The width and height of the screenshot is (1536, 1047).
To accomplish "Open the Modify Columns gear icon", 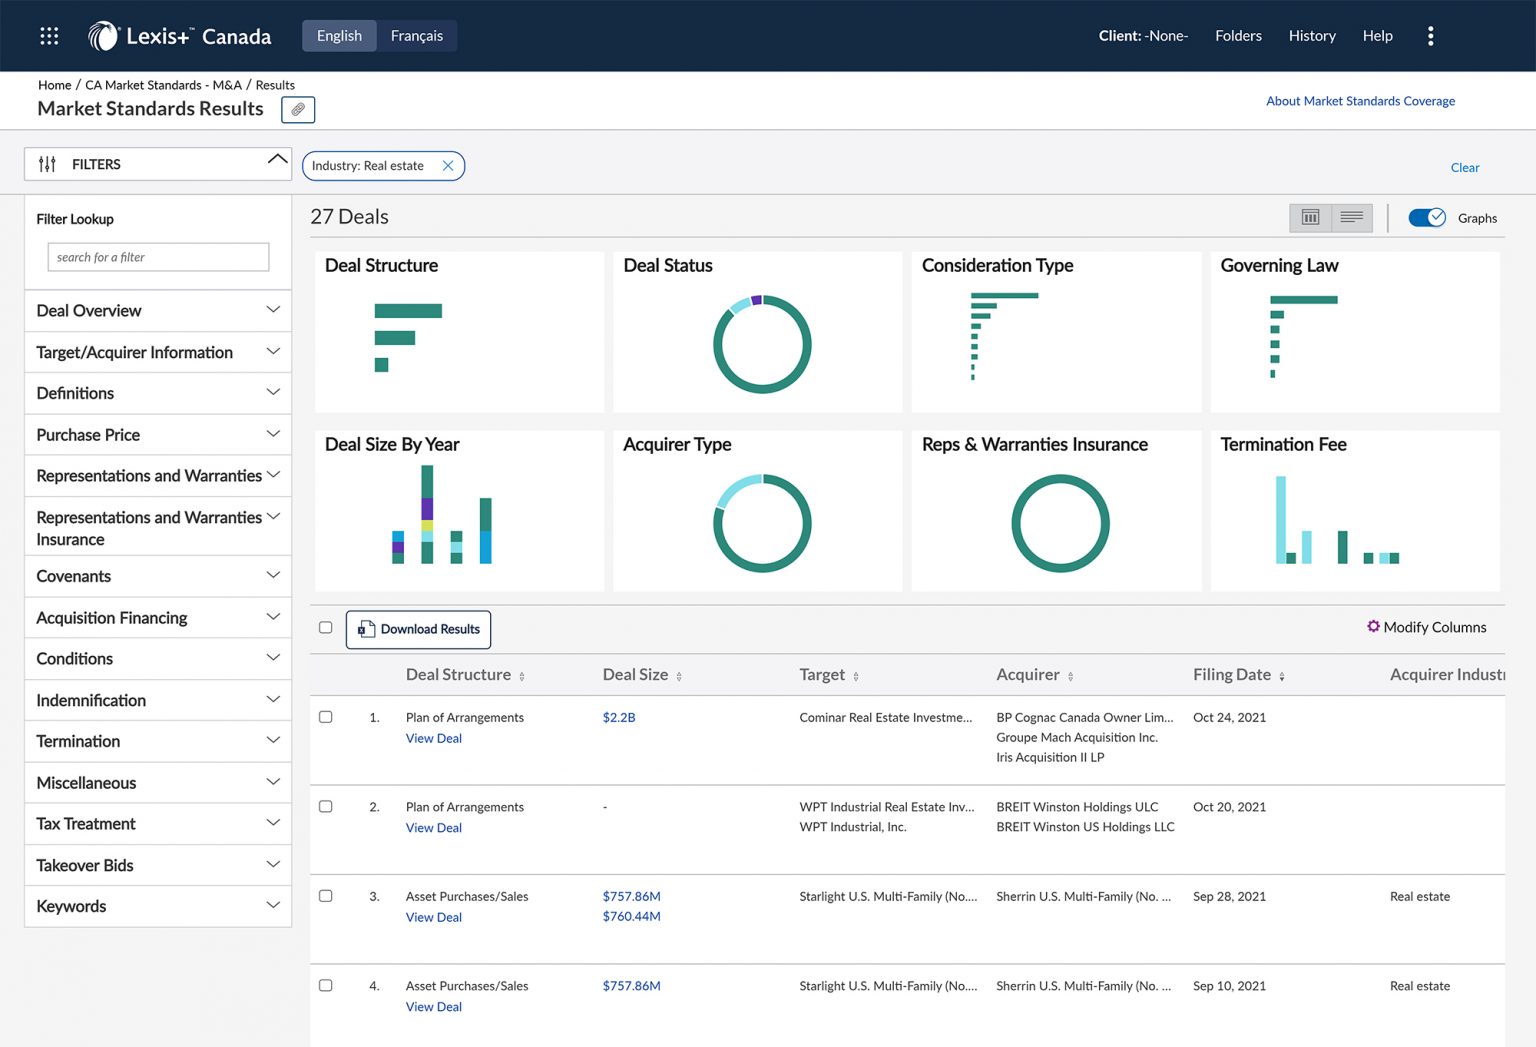I will point(1373,627).
